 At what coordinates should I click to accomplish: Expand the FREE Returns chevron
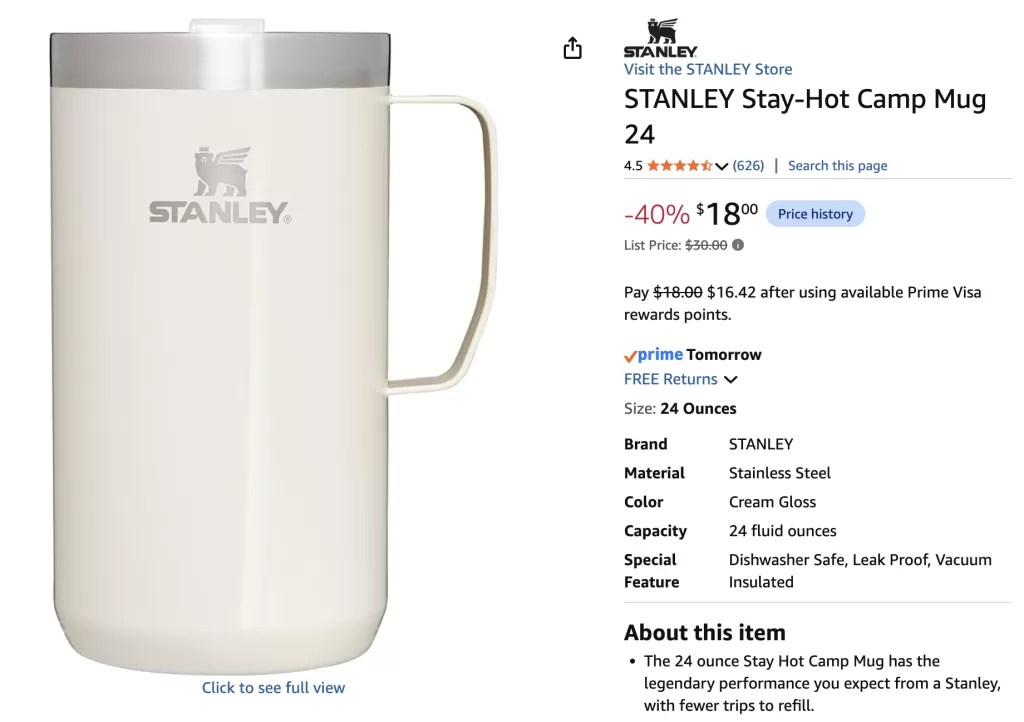[731, 379]
